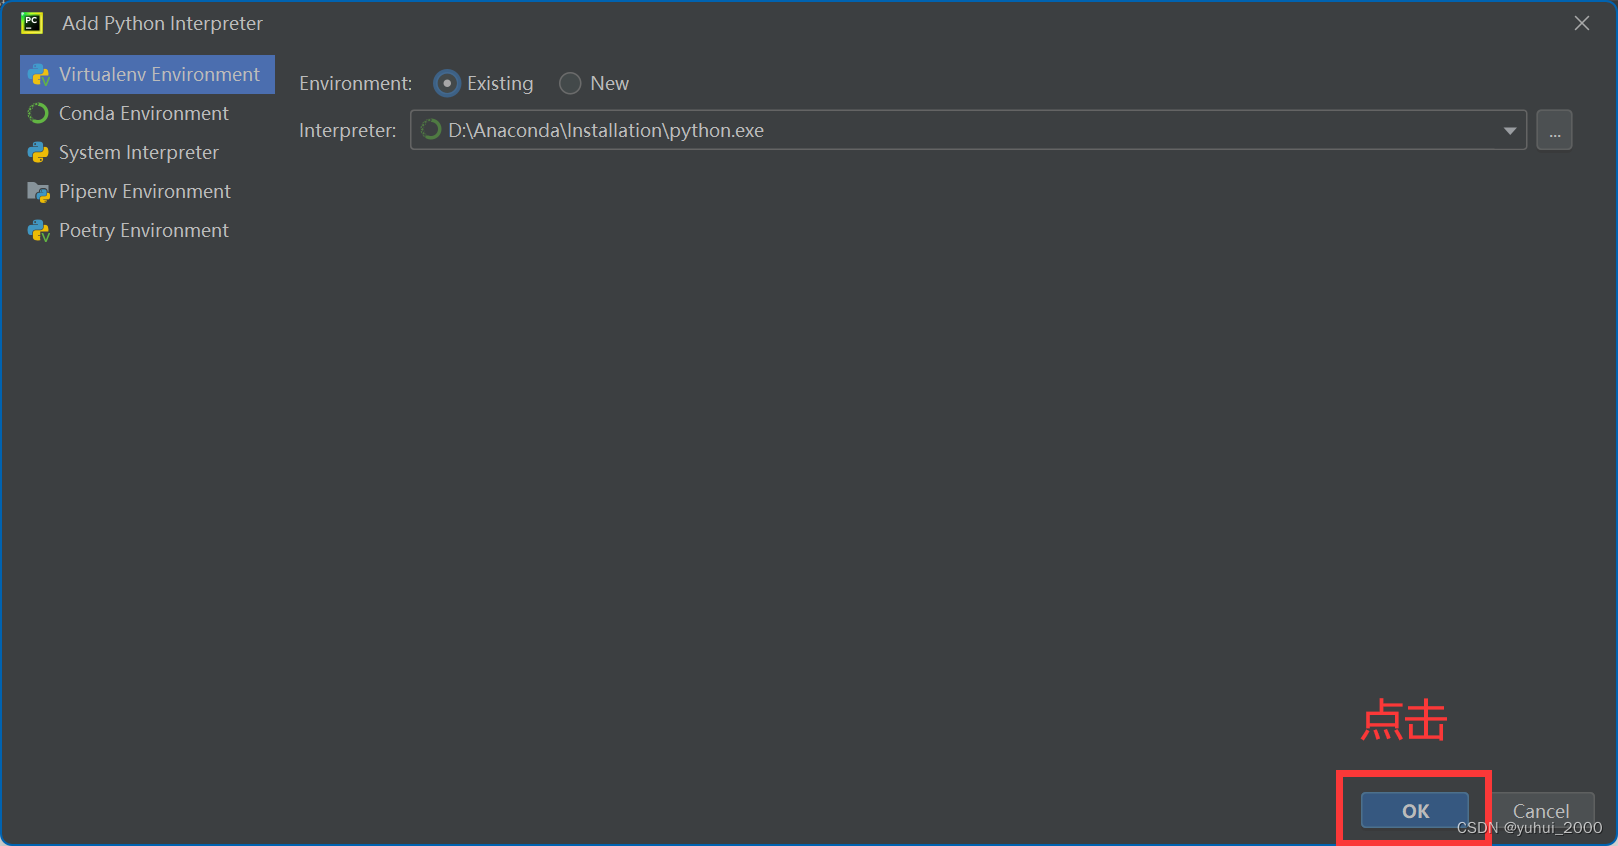Image resolution: width=1618 pixels, height=846 pixels.
Task: Click the Virtualenv python icon
Action: click(x=39, y=75)
